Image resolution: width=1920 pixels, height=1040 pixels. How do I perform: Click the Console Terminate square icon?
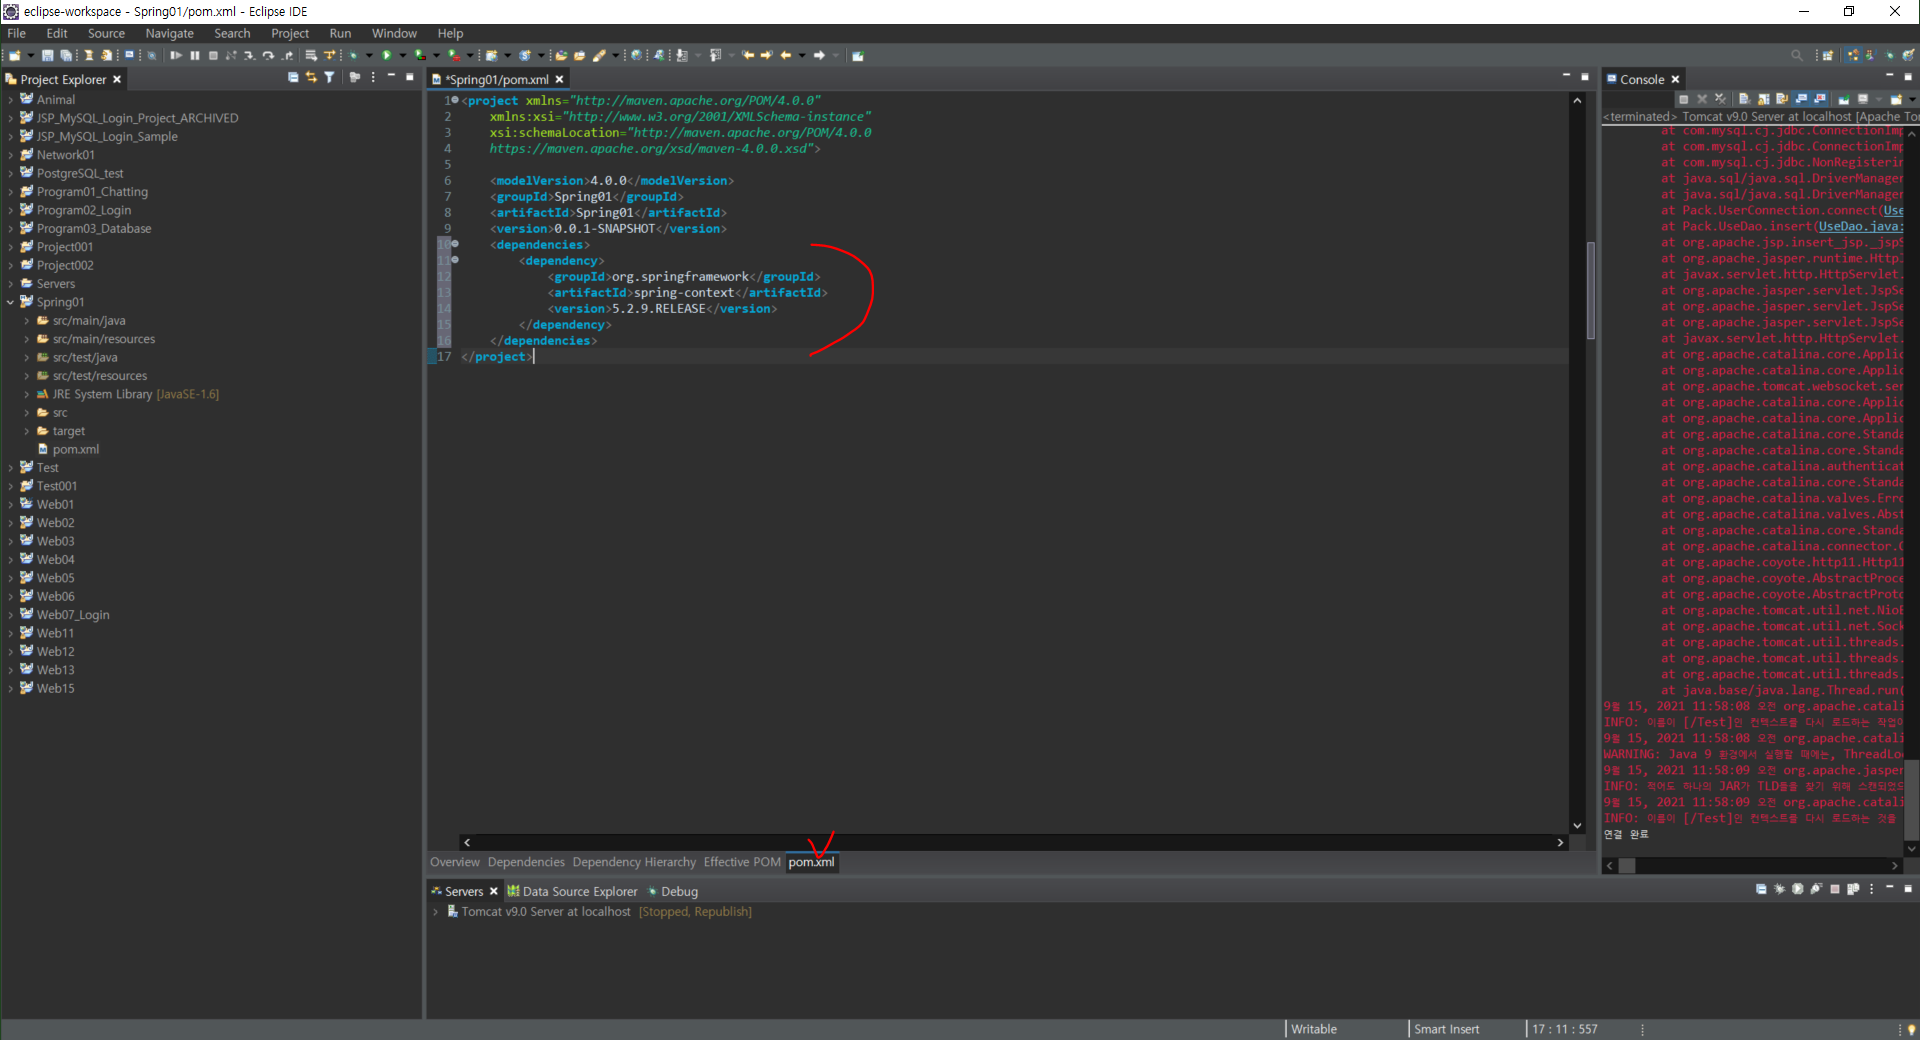pos(1684,99)
